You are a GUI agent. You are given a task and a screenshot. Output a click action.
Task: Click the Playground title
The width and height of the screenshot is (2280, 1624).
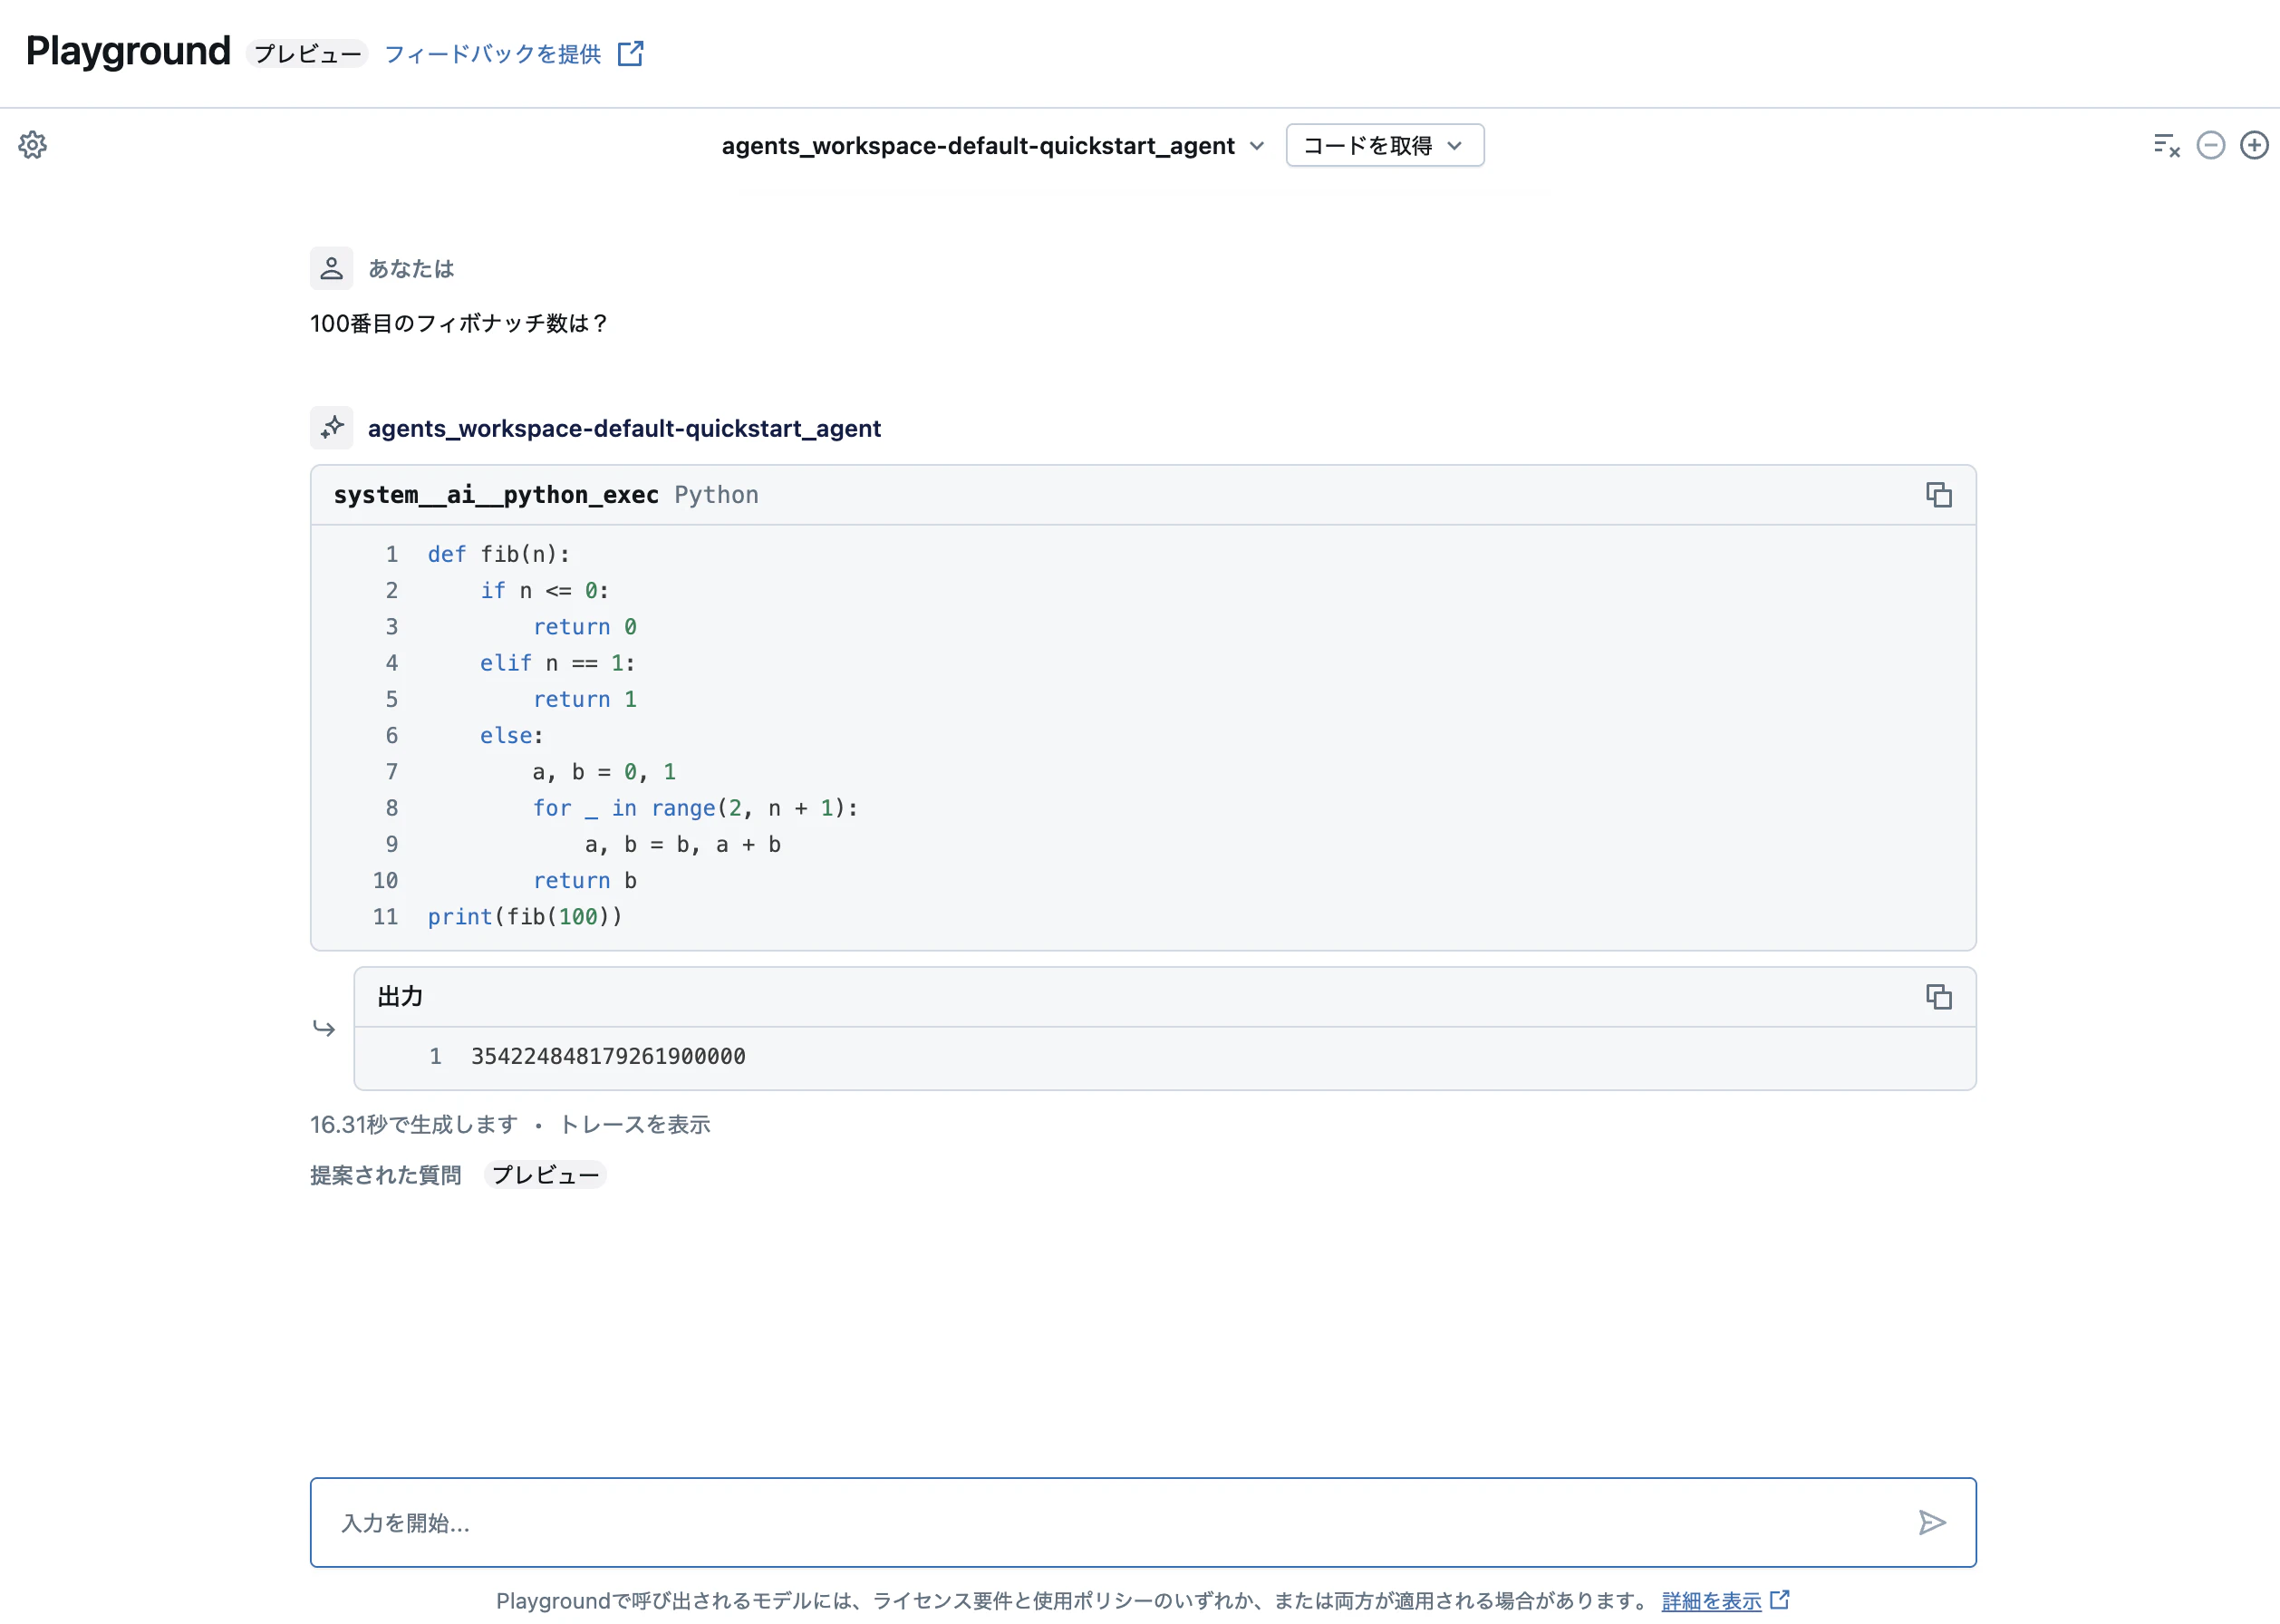pyautogui.click(x=128, y=51)
